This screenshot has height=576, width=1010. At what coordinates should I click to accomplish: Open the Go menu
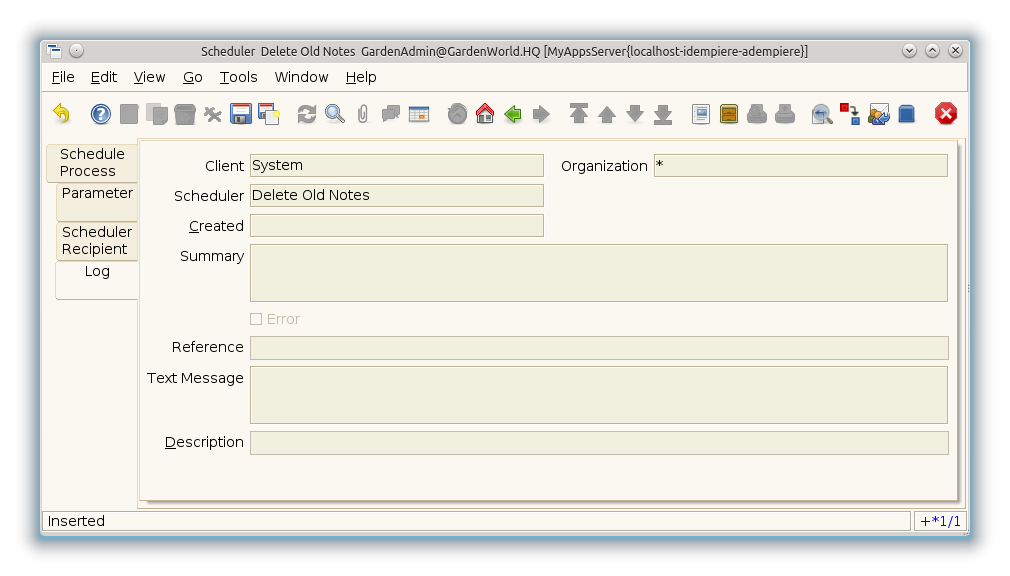tap(192, 77)
